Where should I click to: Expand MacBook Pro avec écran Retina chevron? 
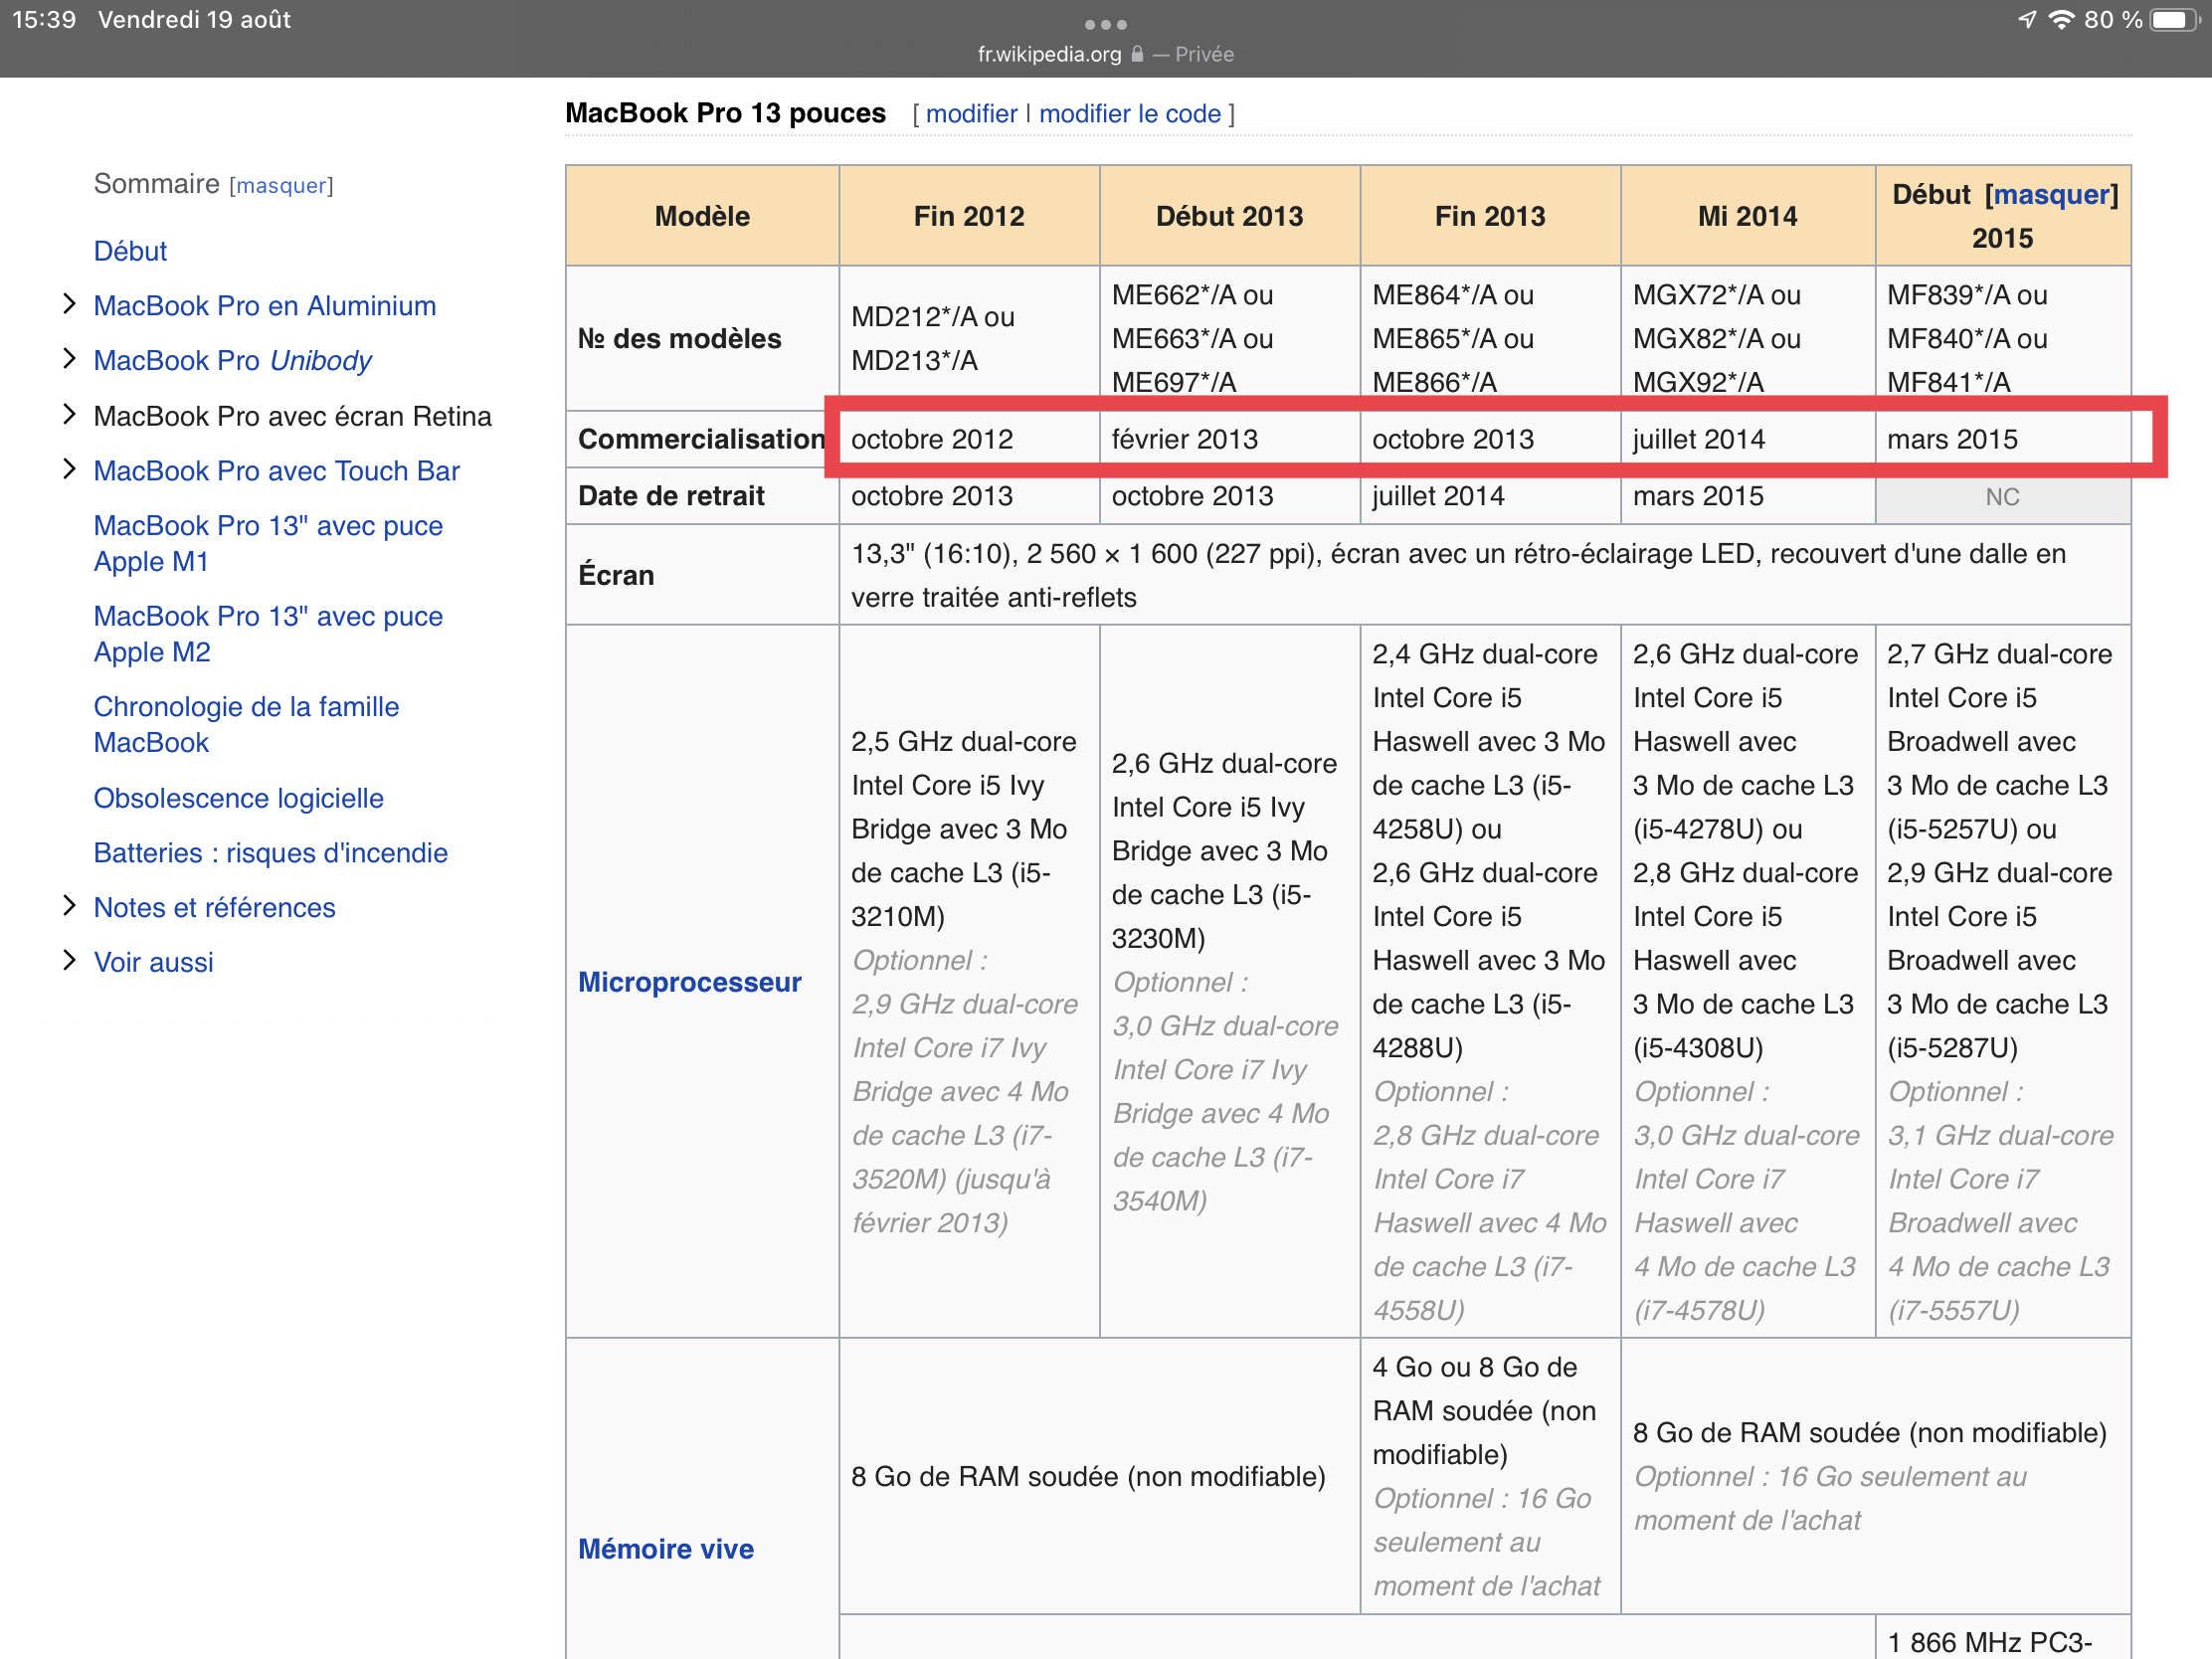tap(69, 414)
